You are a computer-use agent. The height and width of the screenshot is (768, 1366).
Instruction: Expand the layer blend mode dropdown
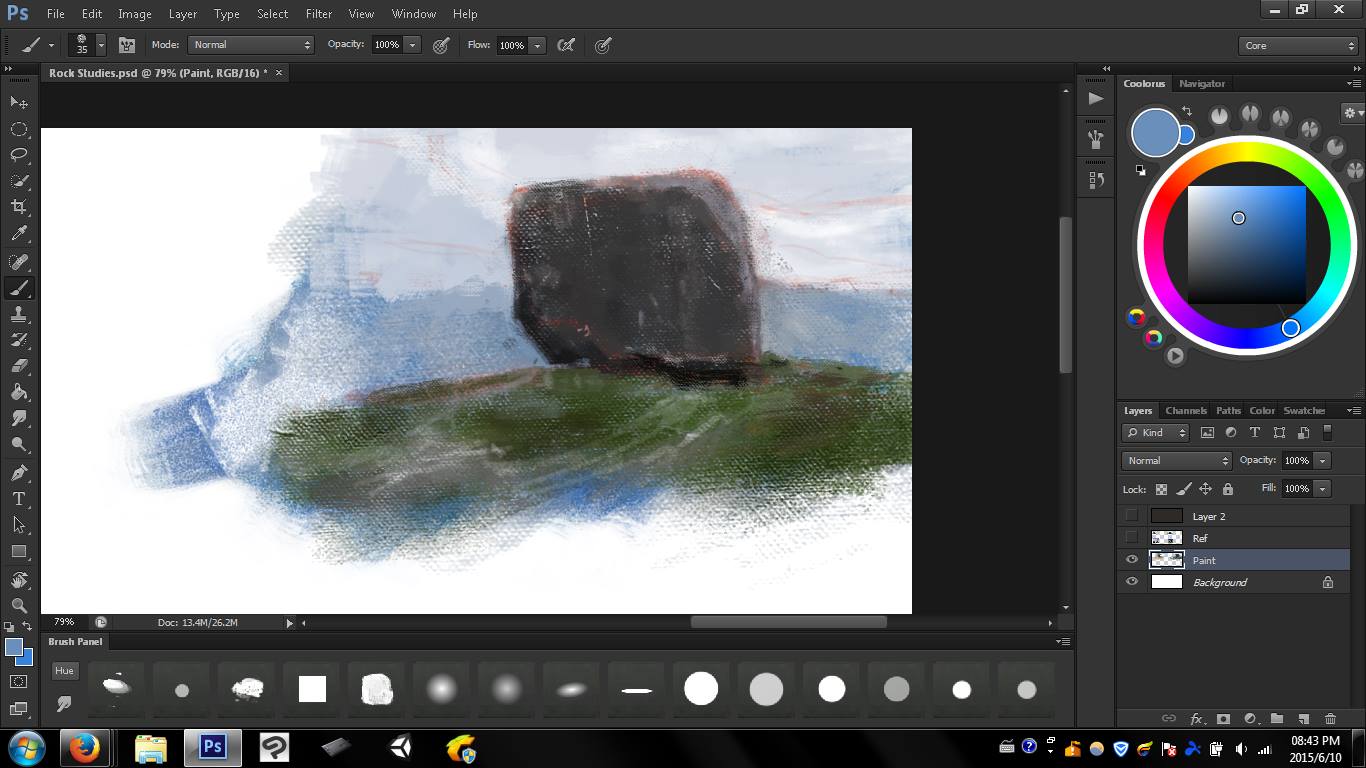tap(1177, 461)
